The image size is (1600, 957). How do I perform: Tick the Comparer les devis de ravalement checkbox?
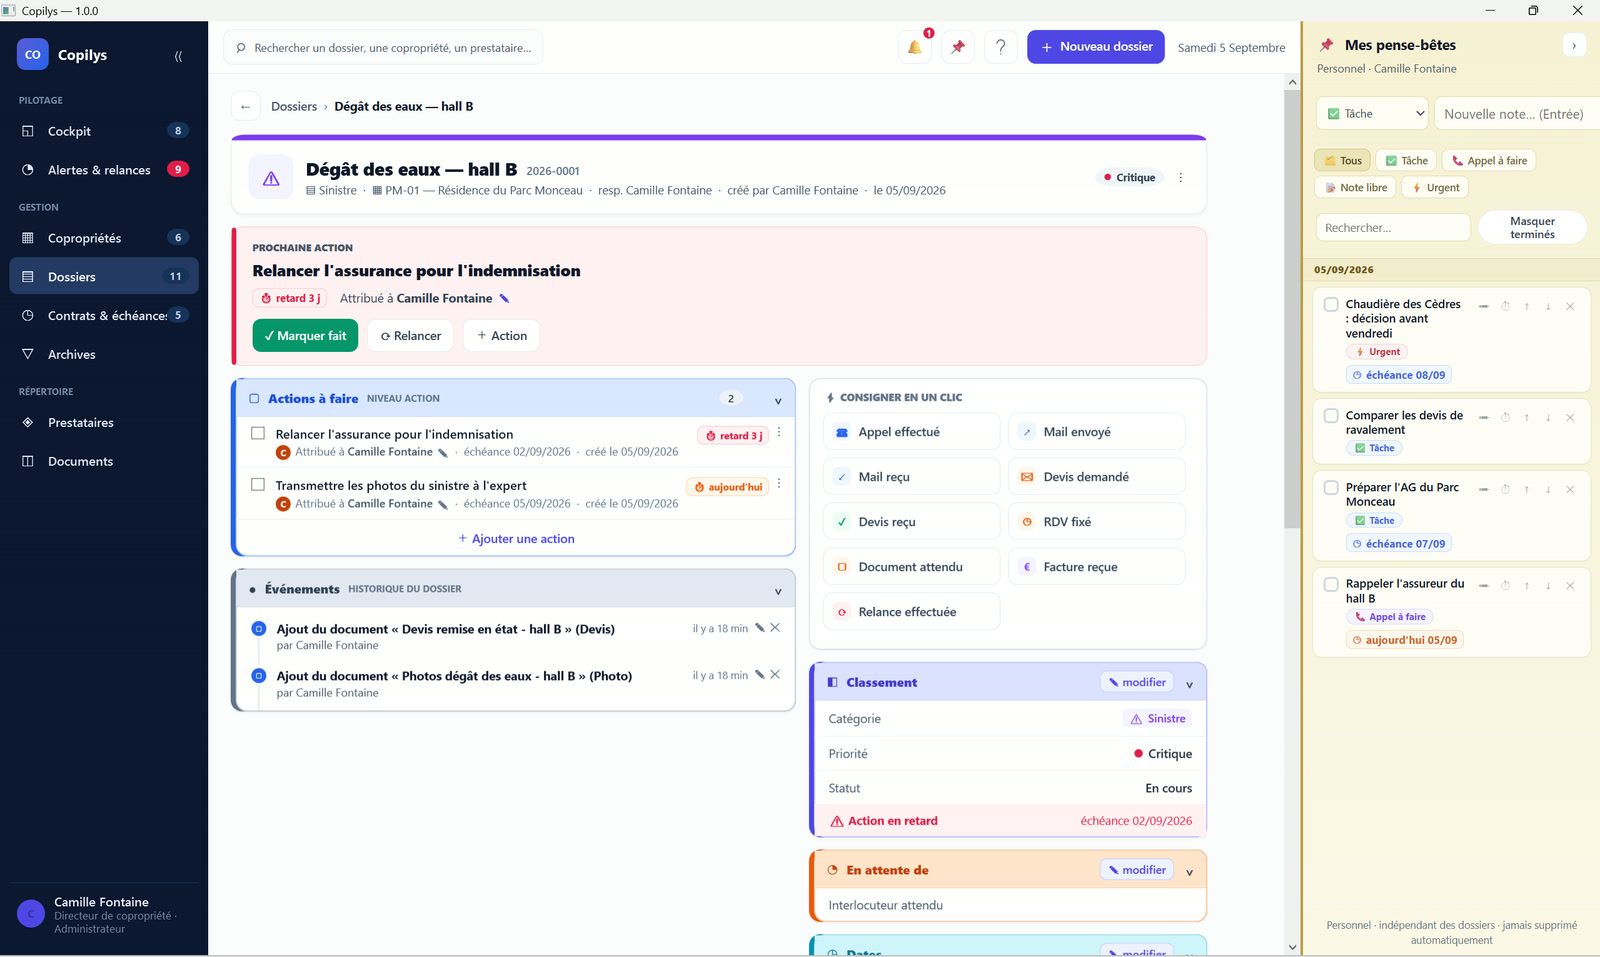(x=1331, y=415)
